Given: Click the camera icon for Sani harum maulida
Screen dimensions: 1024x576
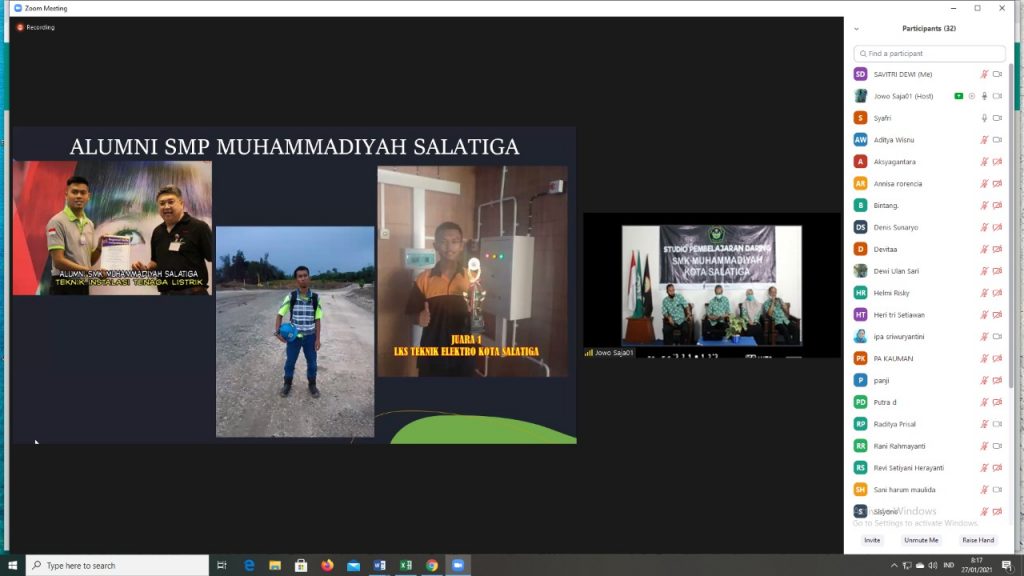Looking at the screenshot, I should point(997,490).
